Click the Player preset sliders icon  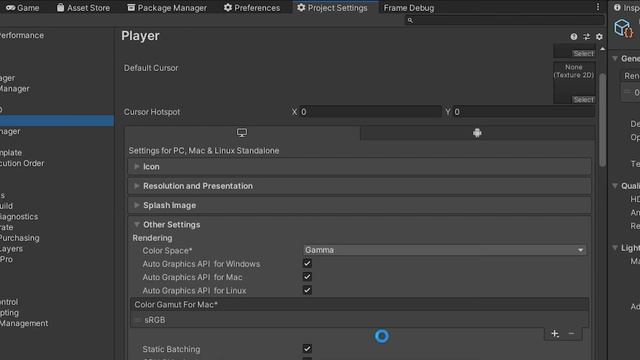pos(587,37)
